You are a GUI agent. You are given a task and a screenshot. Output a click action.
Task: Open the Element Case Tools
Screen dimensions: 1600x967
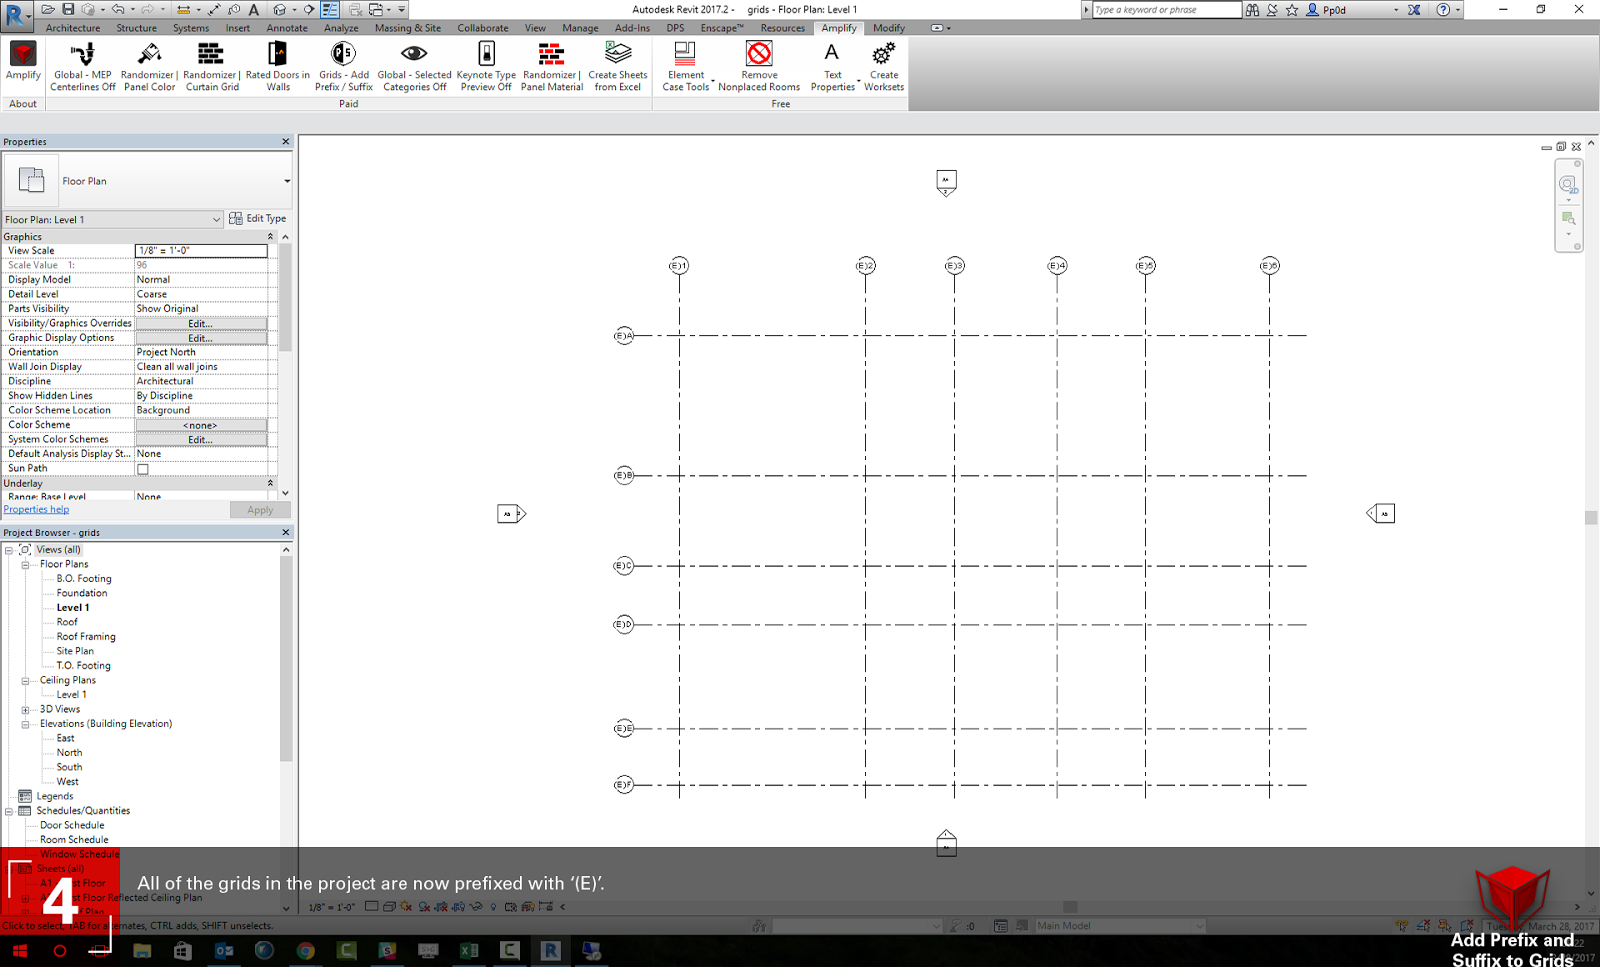(685, 65)
